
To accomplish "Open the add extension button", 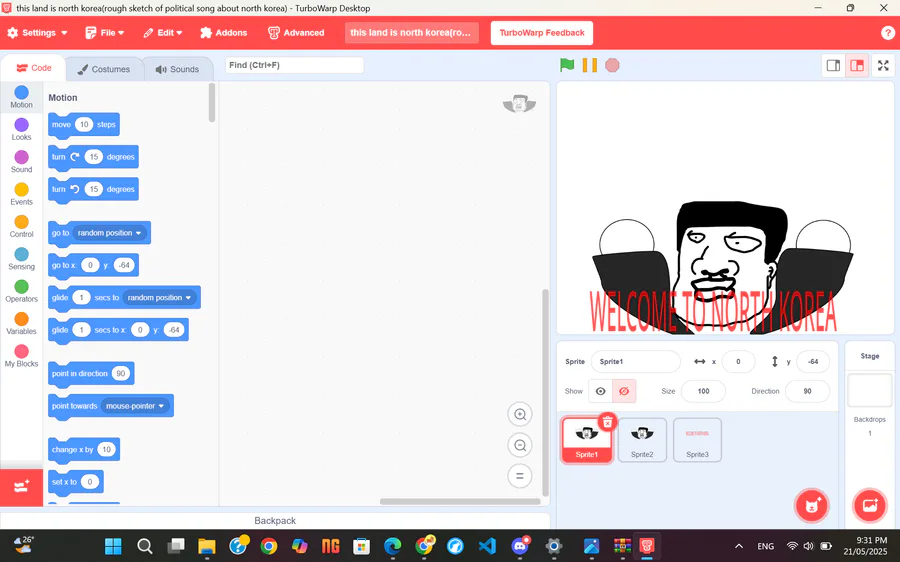I will pyautogui.click(x=21, y=487).
